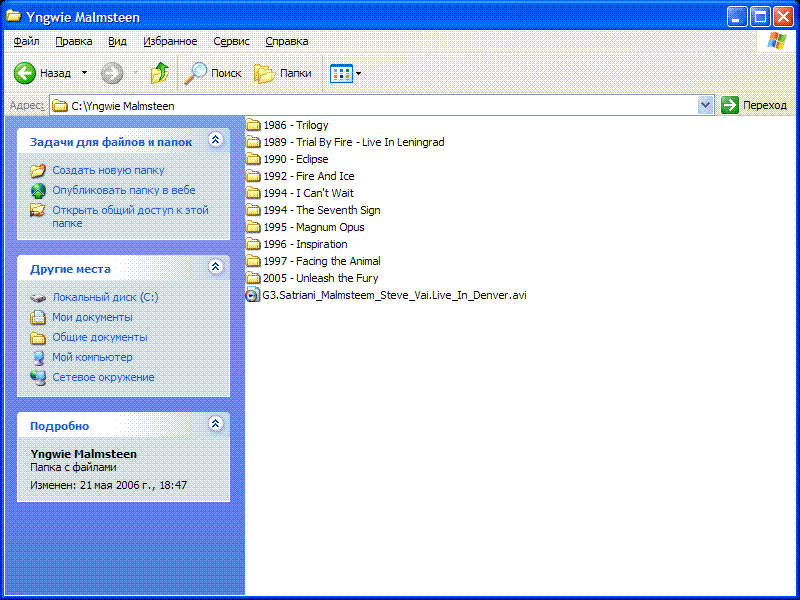The height and width of the screenshot is (600, 800).
Task: Click the Up folder icon in toolbar
Action: pos(159,73)
